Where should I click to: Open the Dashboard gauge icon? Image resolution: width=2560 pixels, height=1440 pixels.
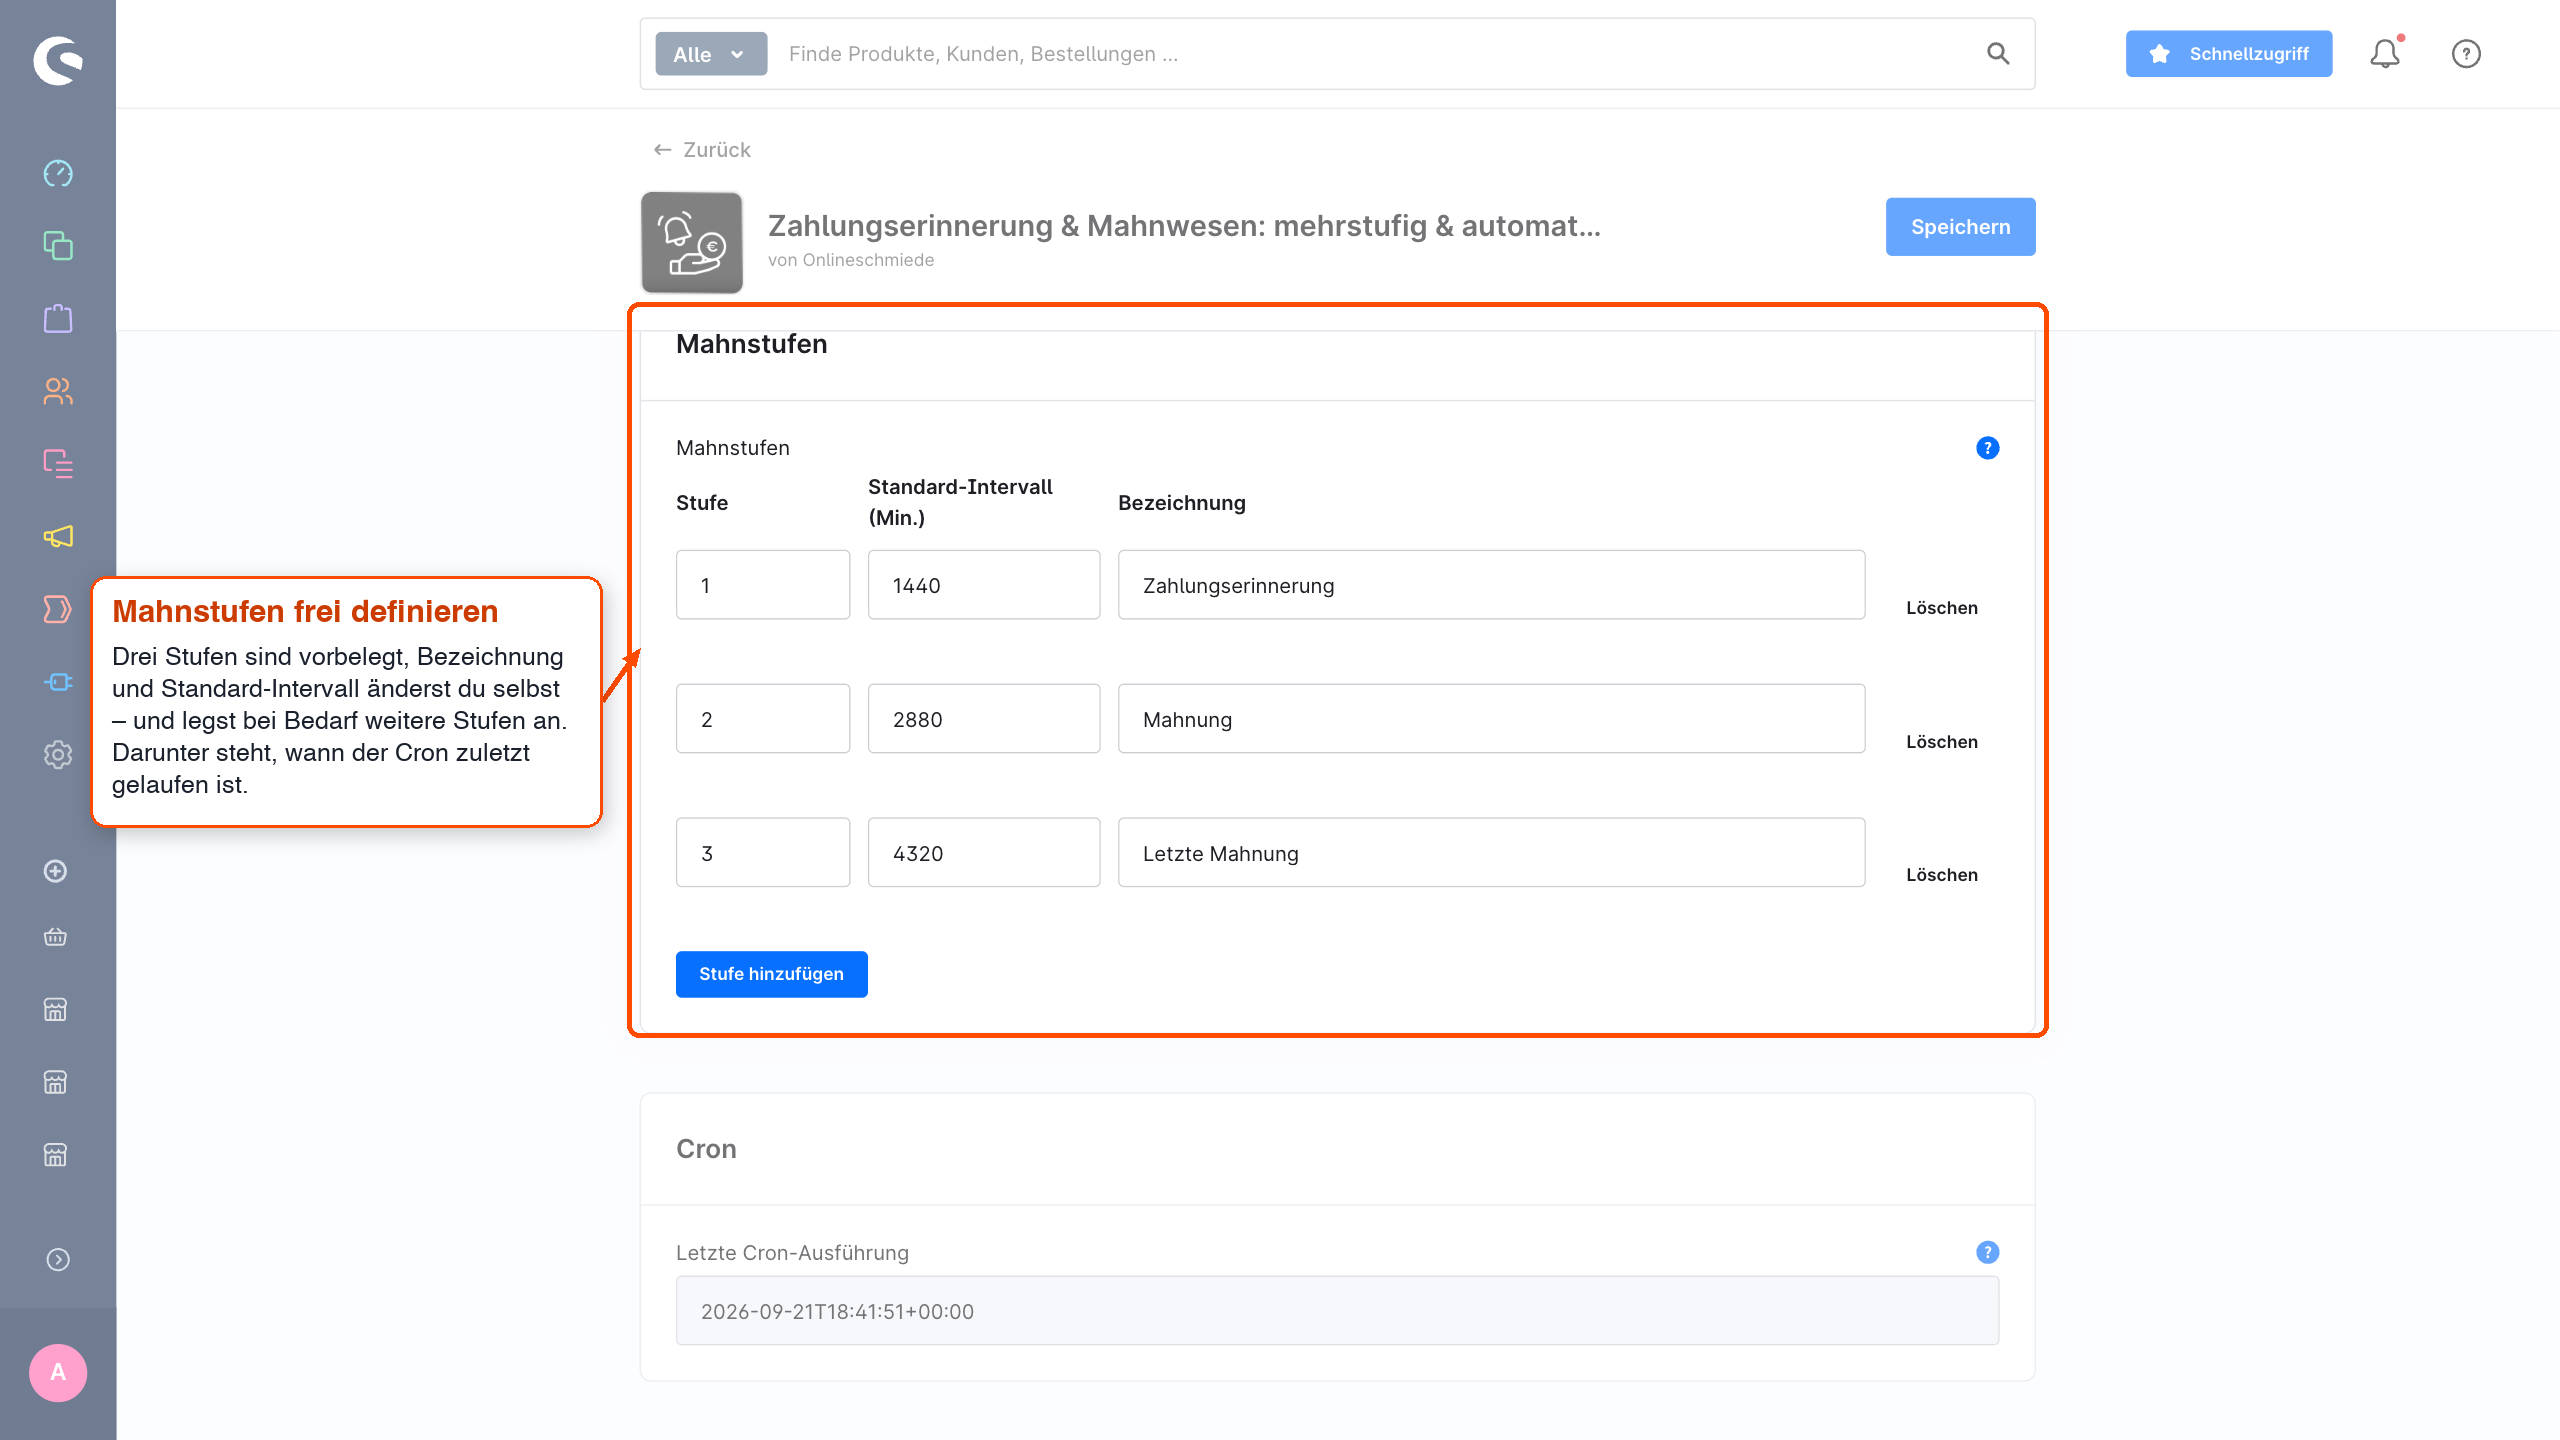pos(58,173)
